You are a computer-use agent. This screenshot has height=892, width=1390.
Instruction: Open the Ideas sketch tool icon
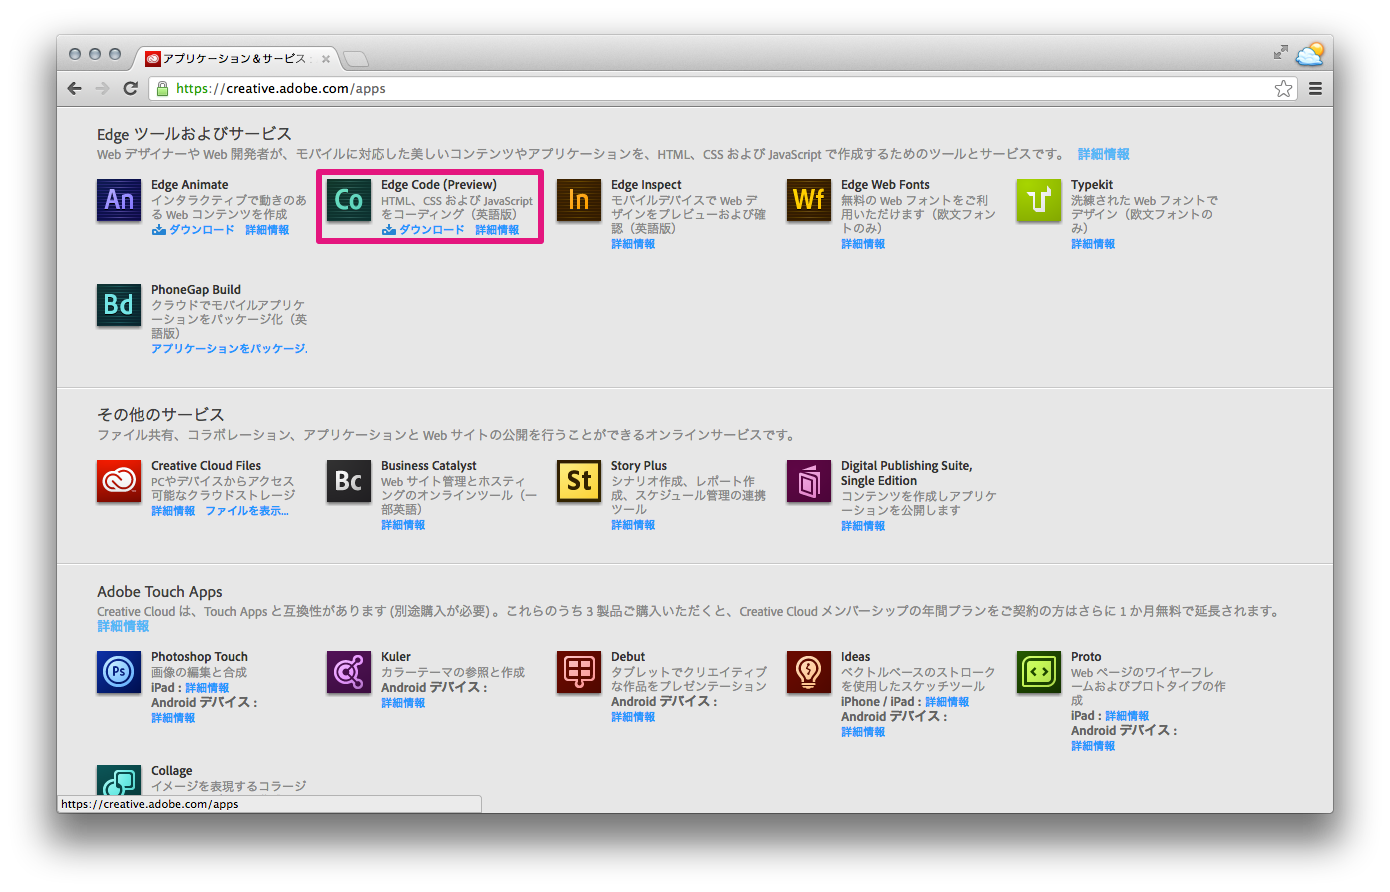click(x=808, y=672)
